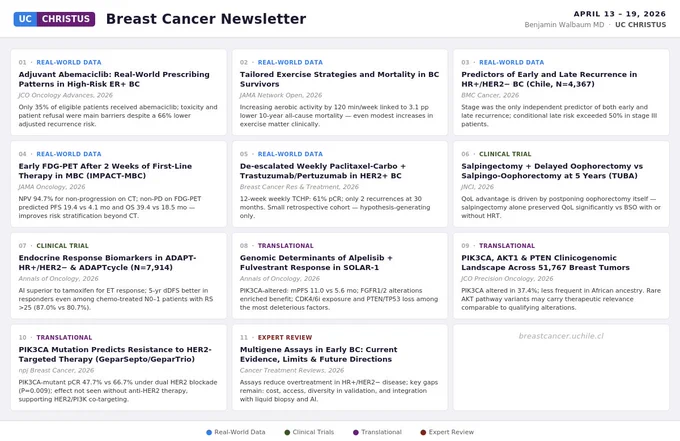The width and height of the screenshot is (680, 441).
Task: Click journal name BMC Cancer, 2026
Action: [x=490, y=95]
